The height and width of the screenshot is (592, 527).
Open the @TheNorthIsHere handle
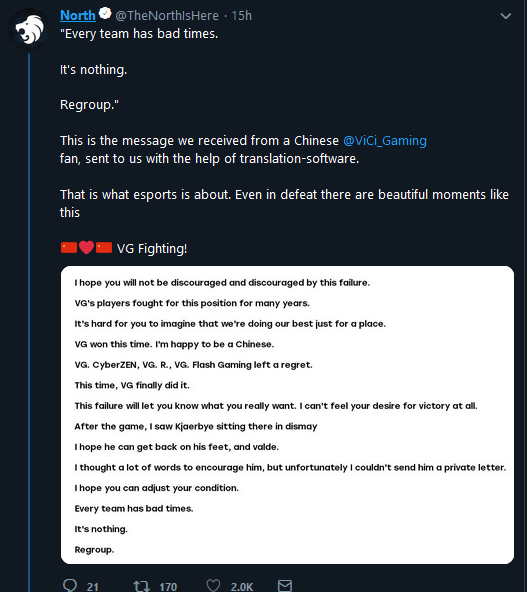click(x=167, y=16)
